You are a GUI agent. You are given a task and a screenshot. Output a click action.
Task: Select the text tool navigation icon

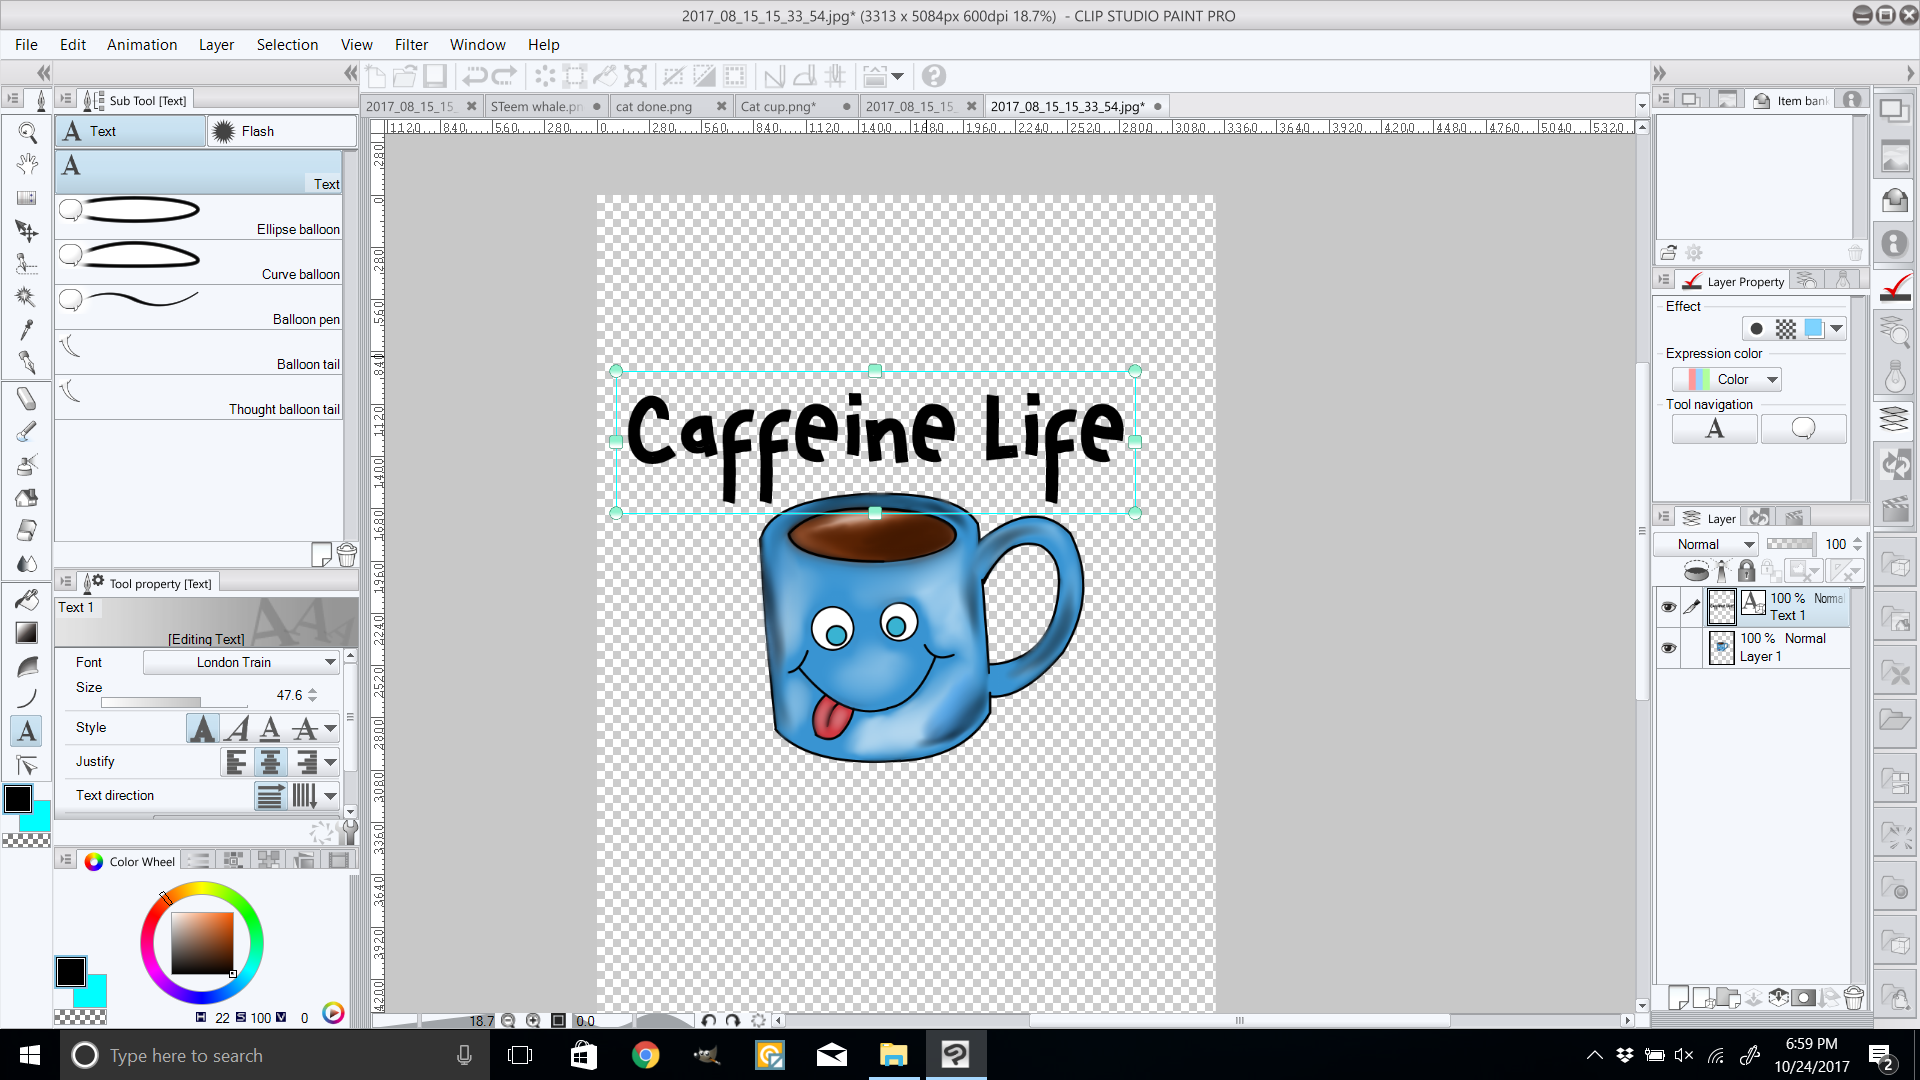(x=1715, y=429)
